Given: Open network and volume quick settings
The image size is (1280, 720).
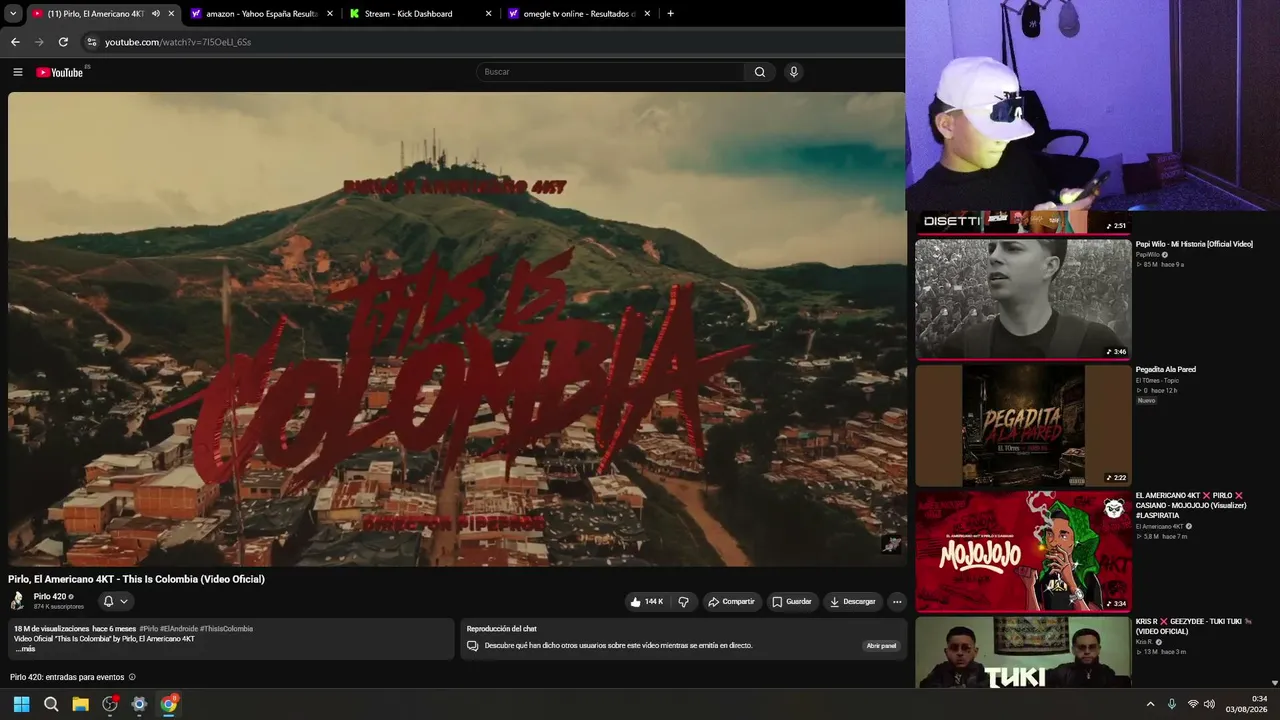Looking at the screenshot, I should click(x=1201, y=704).
